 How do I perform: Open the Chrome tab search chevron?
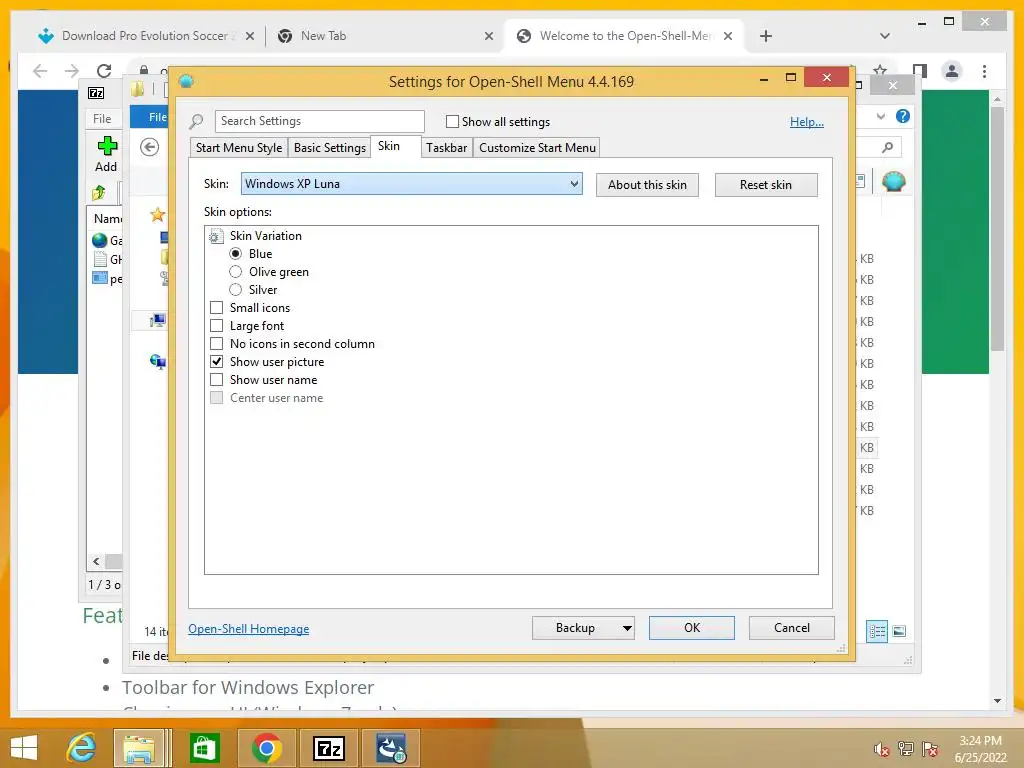[x=885, y=36]
